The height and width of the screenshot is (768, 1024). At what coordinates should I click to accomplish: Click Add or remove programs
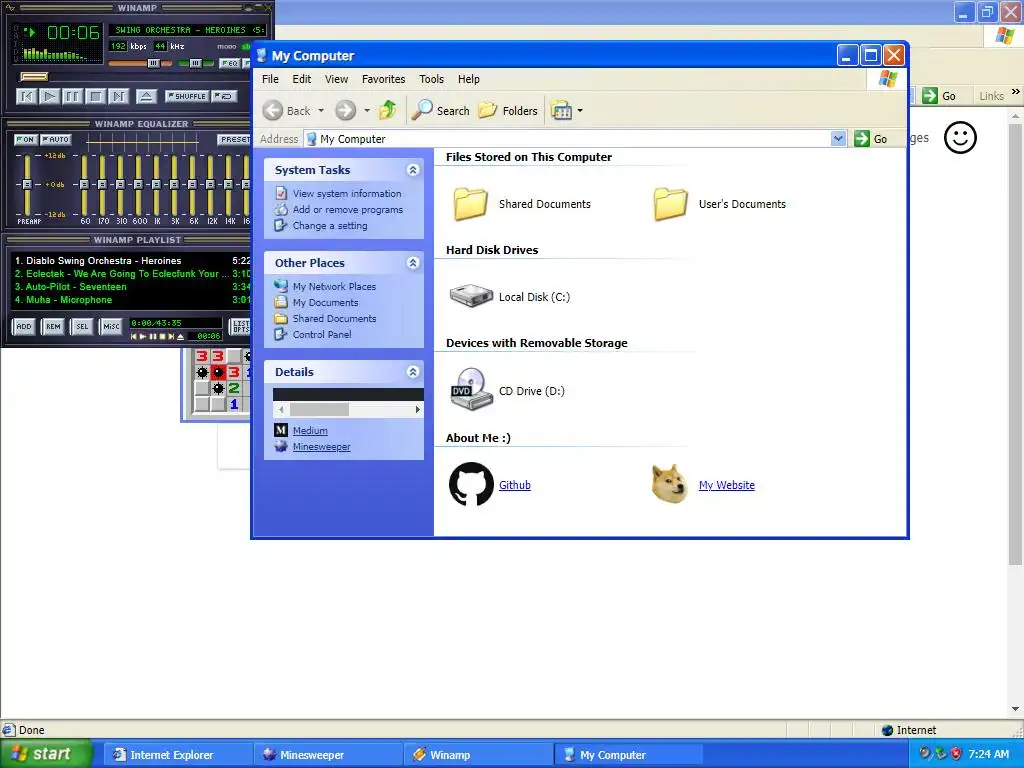point(347,210)
